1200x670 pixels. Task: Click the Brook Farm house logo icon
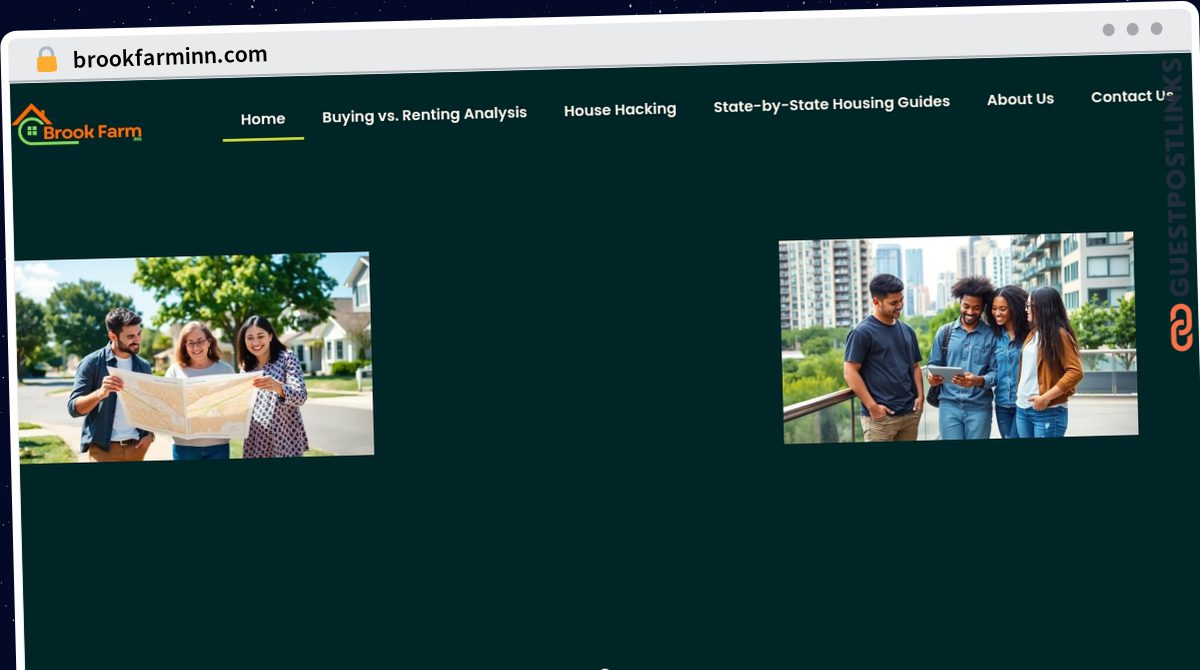[30, 124]
